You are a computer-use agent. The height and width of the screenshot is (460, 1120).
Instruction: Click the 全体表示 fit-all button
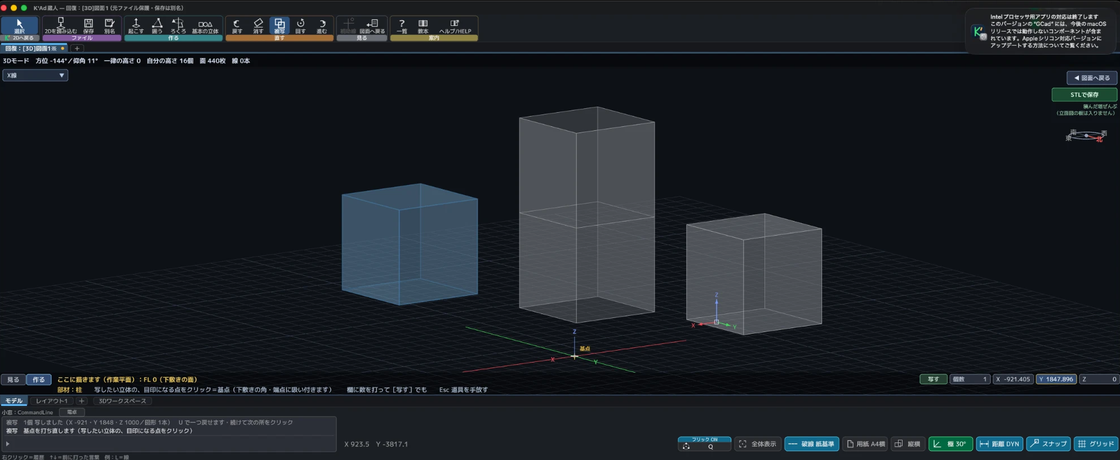tap(757, 444)
